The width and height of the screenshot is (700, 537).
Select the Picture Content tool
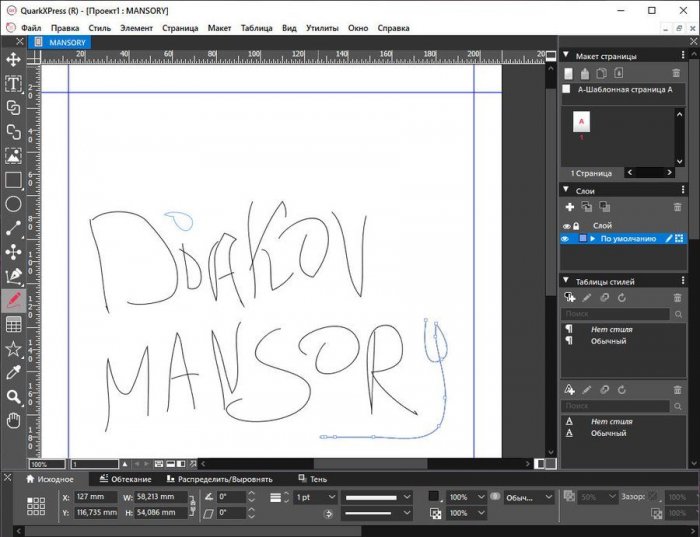(14, 156)
